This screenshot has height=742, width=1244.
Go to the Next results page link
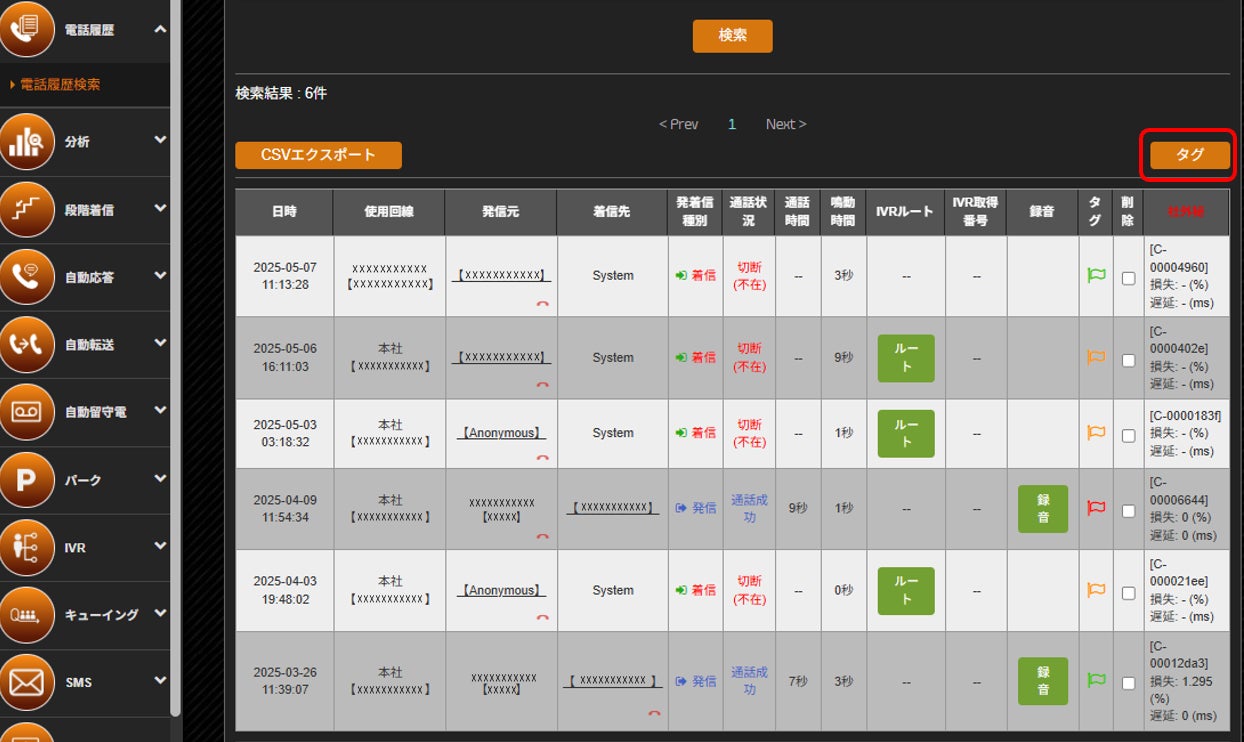point(786,124)
